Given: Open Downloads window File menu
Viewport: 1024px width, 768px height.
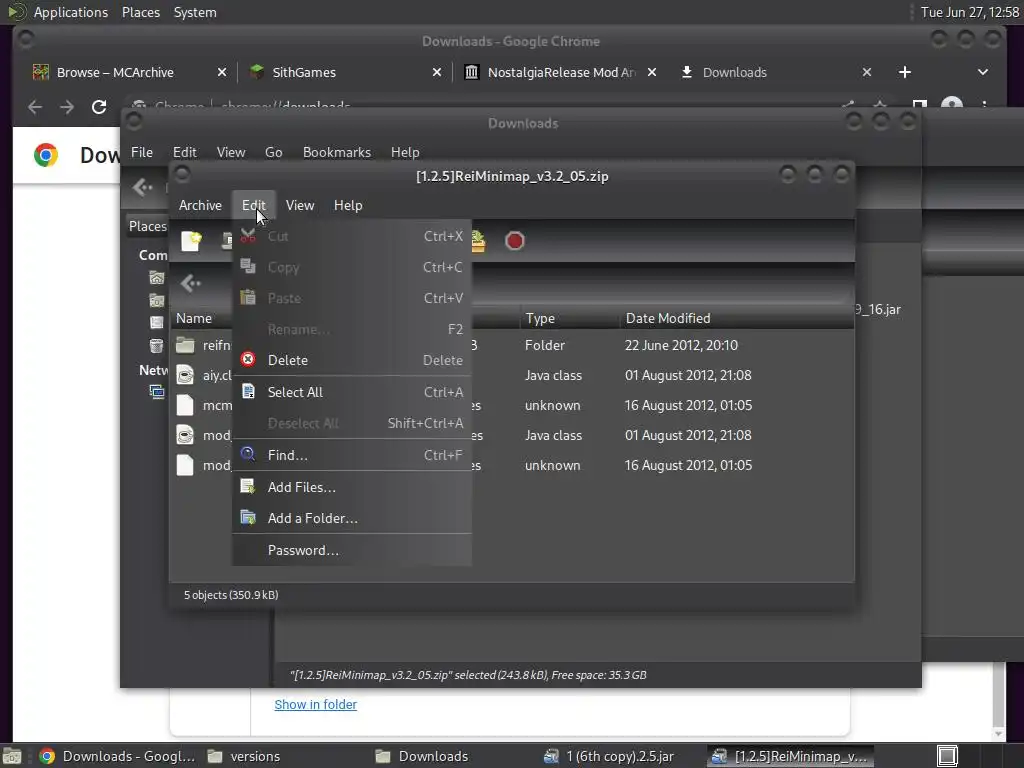Looking at the screenshot, I should click(x=142, y=152).
